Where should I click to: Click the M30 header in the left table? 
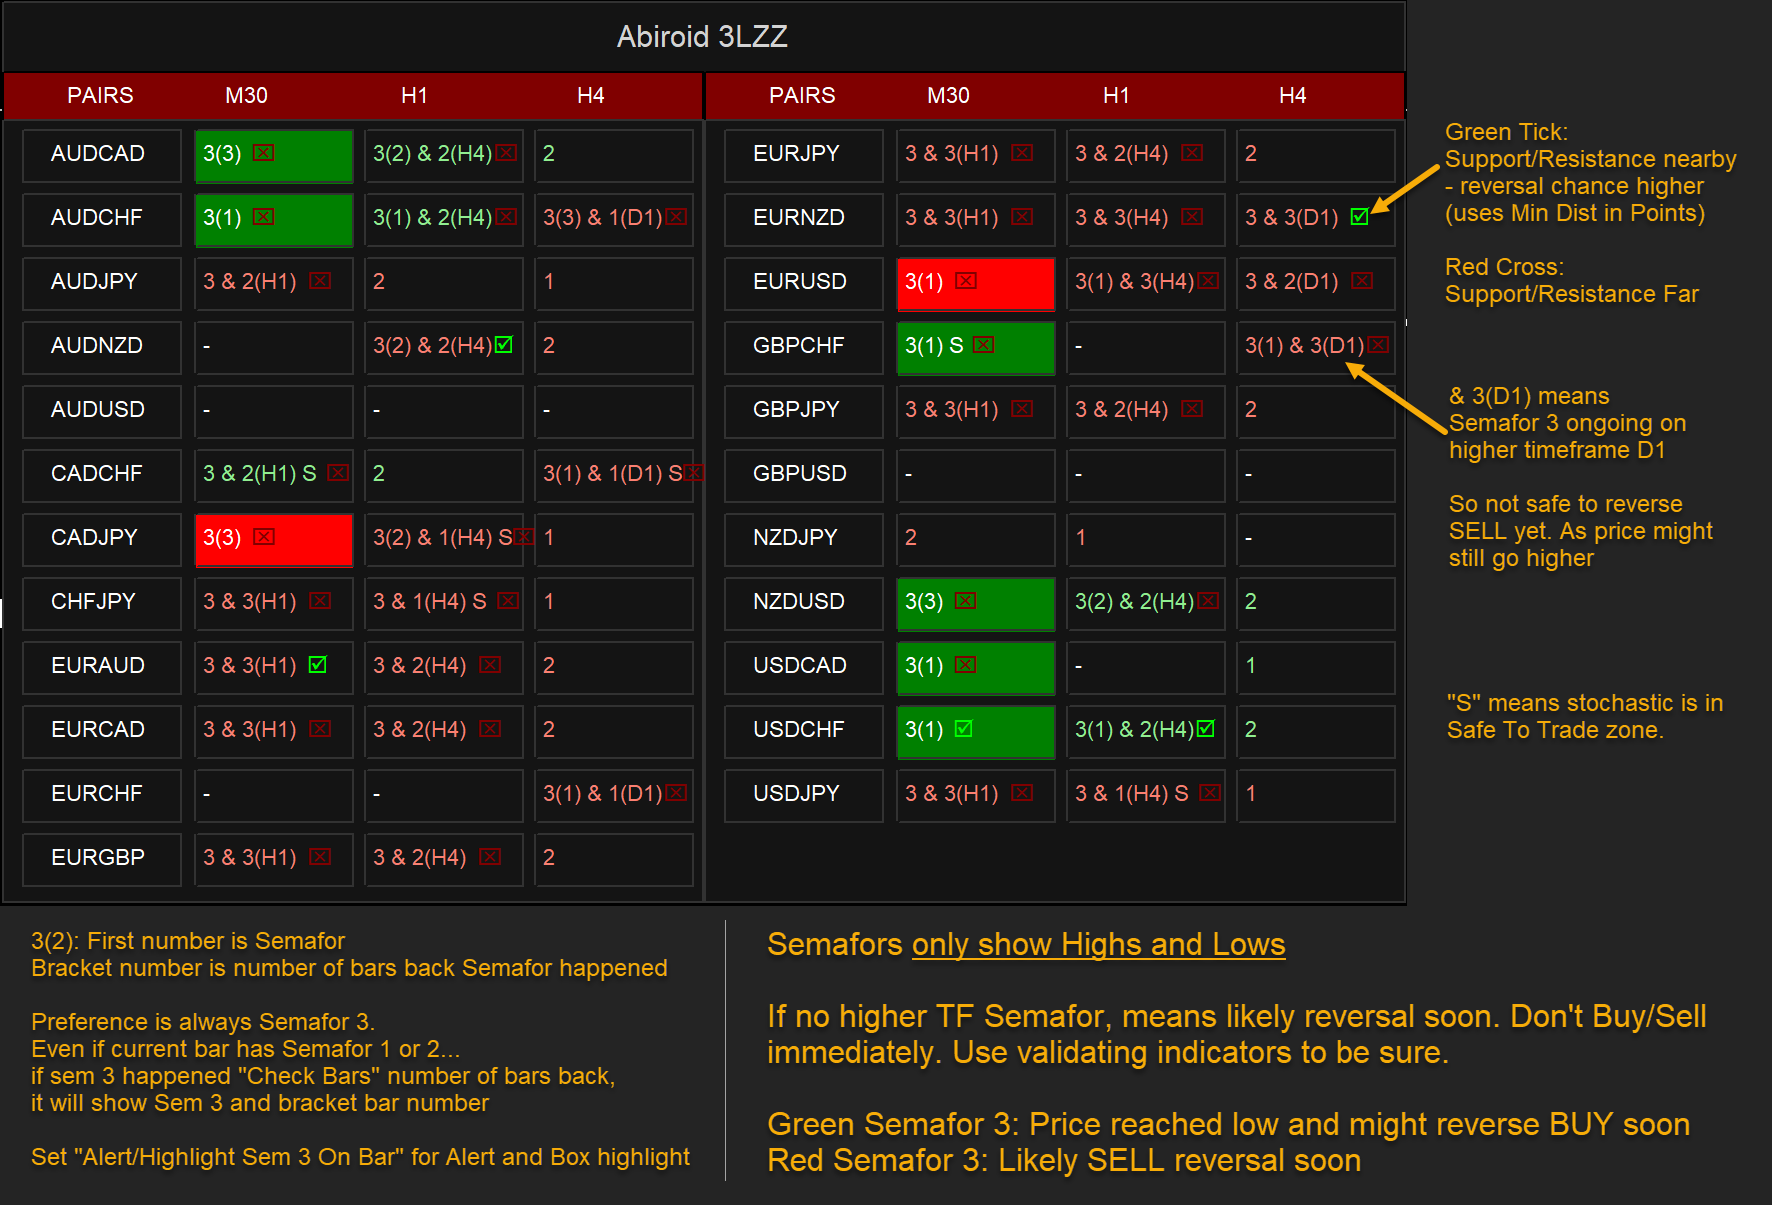(x=246, y=96)
